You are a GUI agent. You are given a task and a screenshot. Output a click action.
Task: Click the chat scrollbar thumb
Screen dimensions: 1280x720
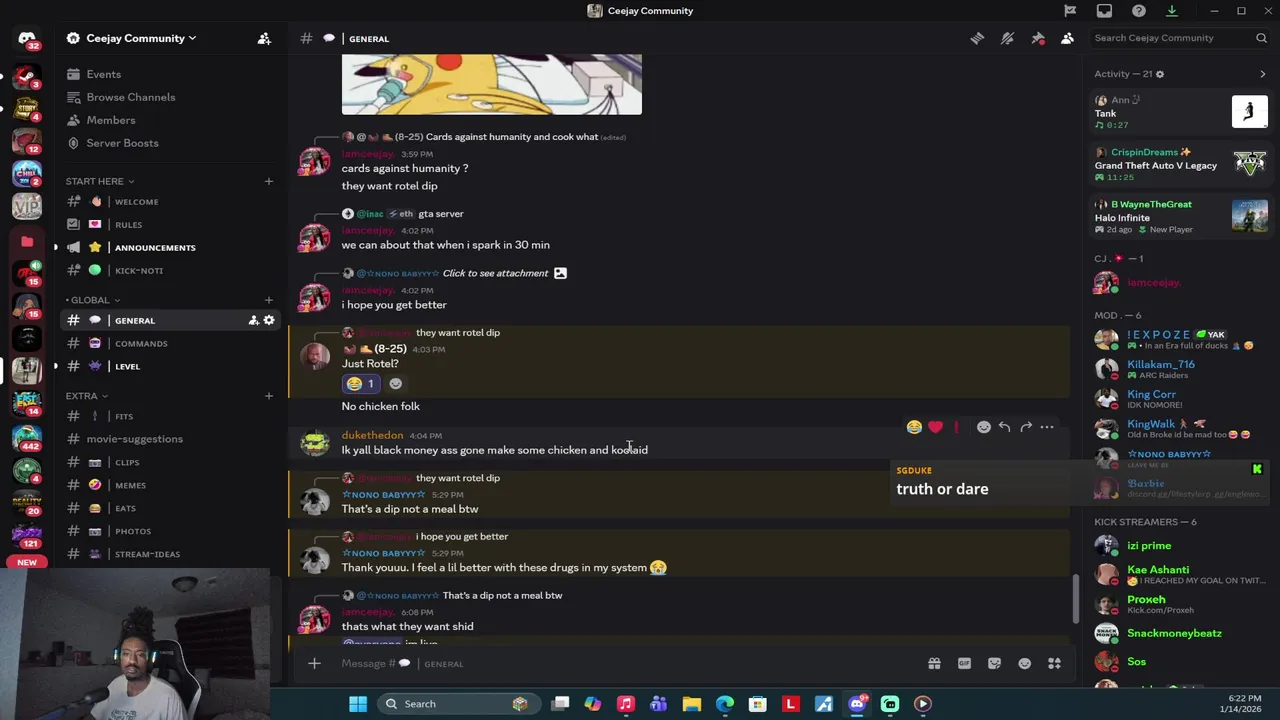[1076, 598]
